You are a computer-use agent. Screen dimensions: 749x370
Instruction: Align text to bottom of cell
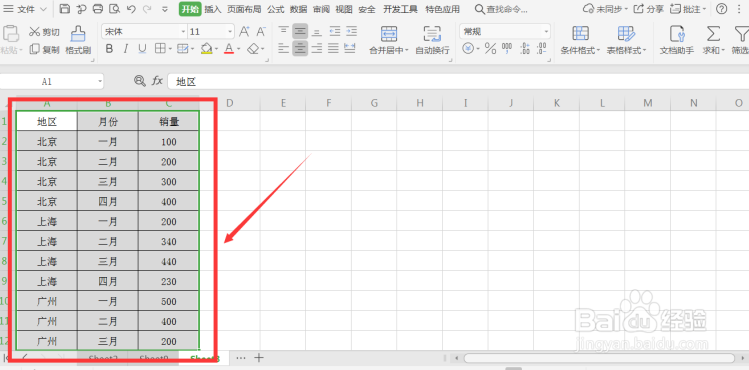[x=317, y=32]
